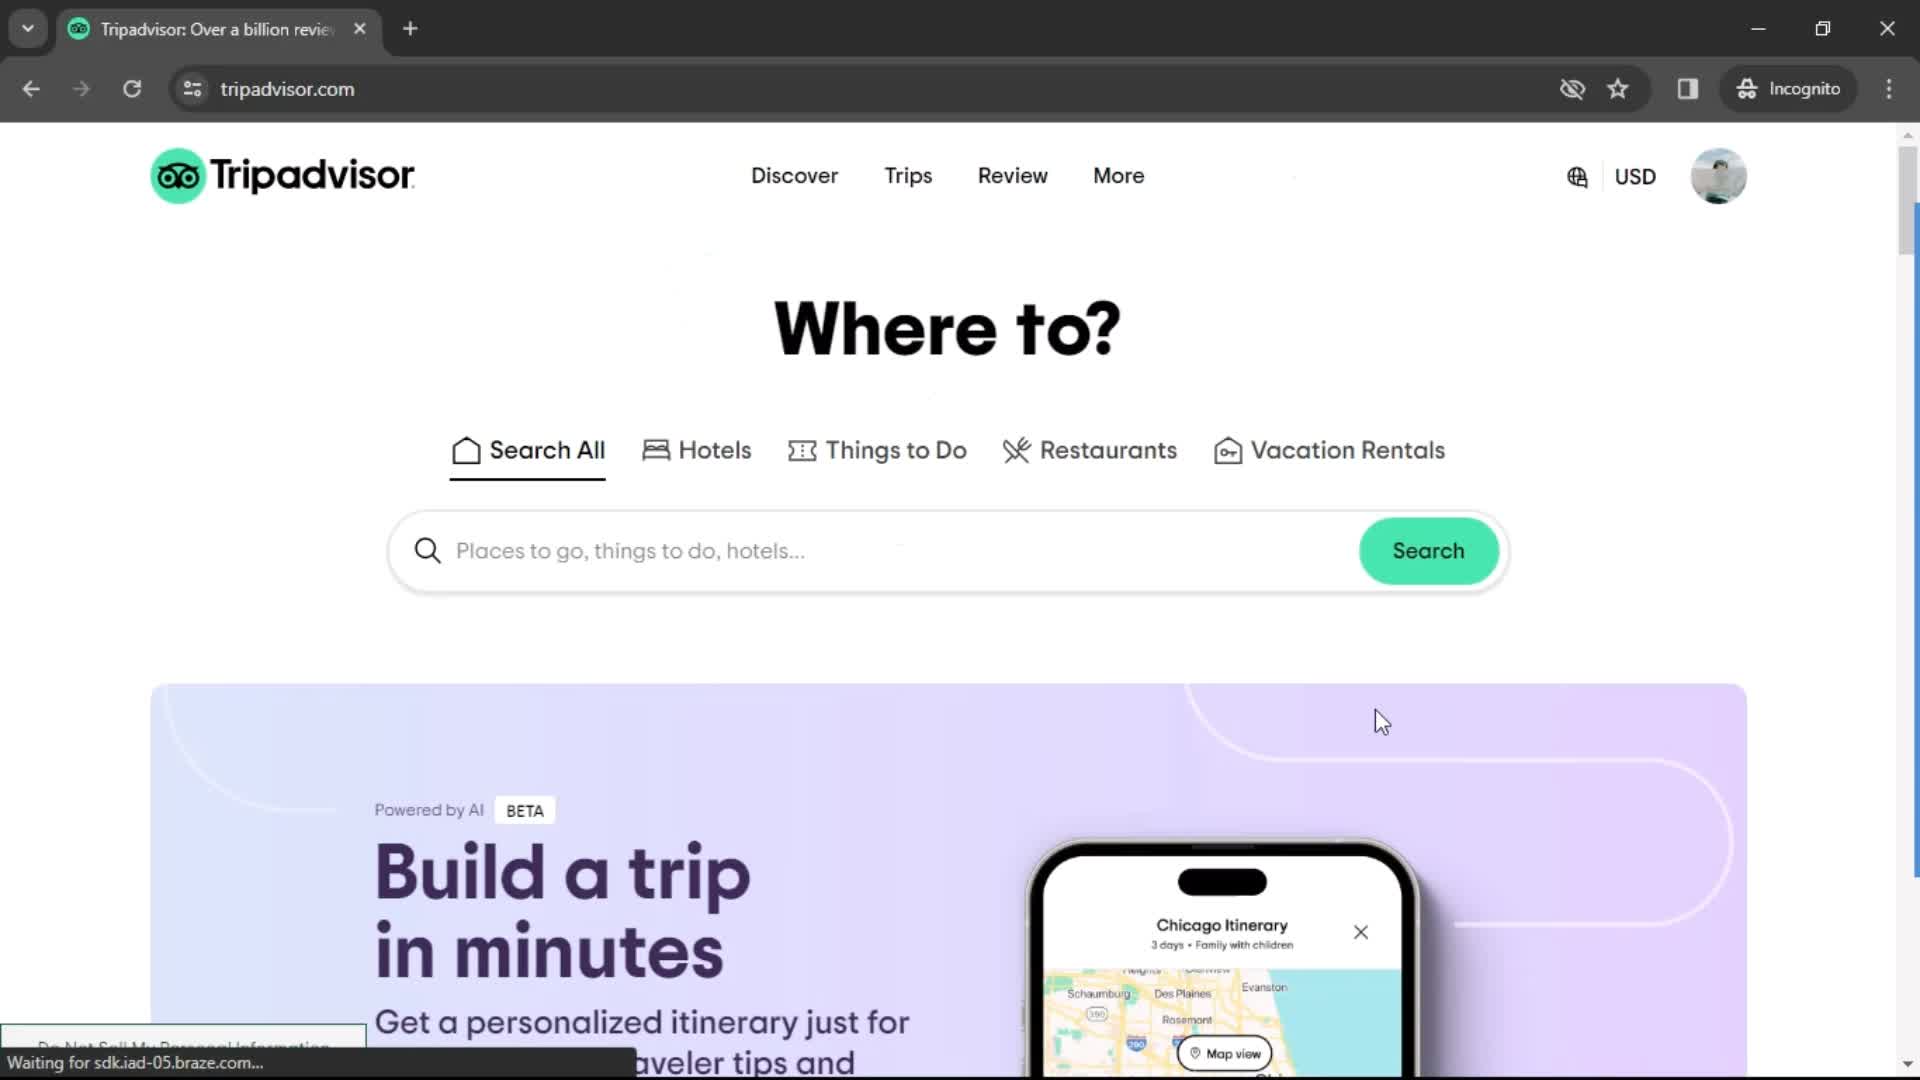Click the globe/language selector icon
This screenshot has height=1080, width=1920.
(x=1577, y=175)
